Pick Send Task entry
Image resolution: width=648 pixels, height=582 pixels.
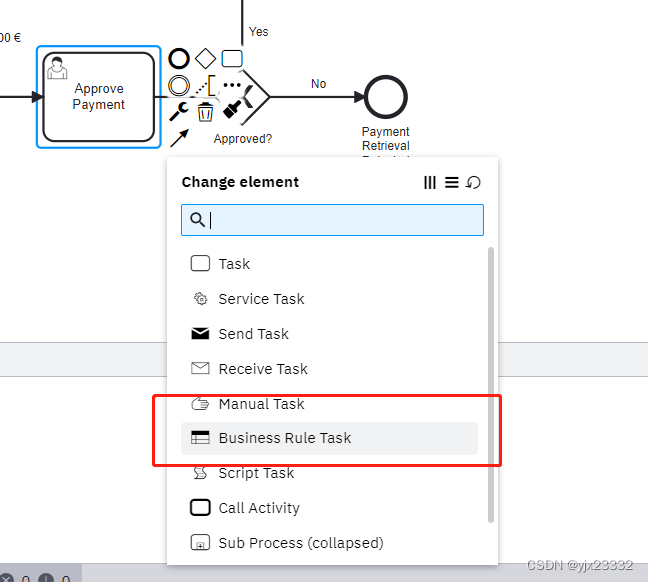tap(253, 334)
